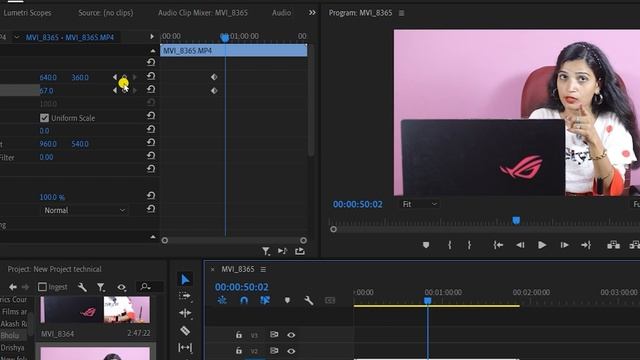This screenshot has width=640, height=360.
Task: Click the Project panel filter icon
Action: (101, 287)
